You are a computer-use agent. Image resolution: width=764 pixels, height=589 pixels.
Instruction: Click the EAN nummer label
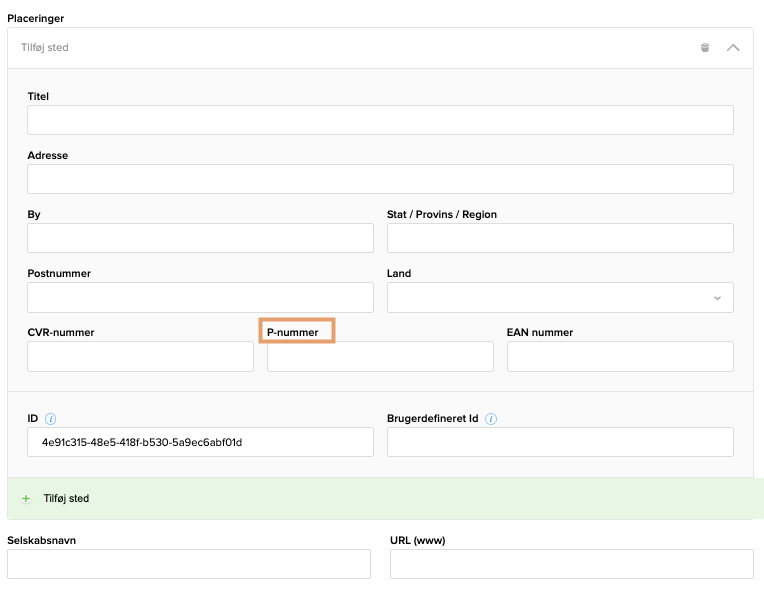tap(540, 332)
